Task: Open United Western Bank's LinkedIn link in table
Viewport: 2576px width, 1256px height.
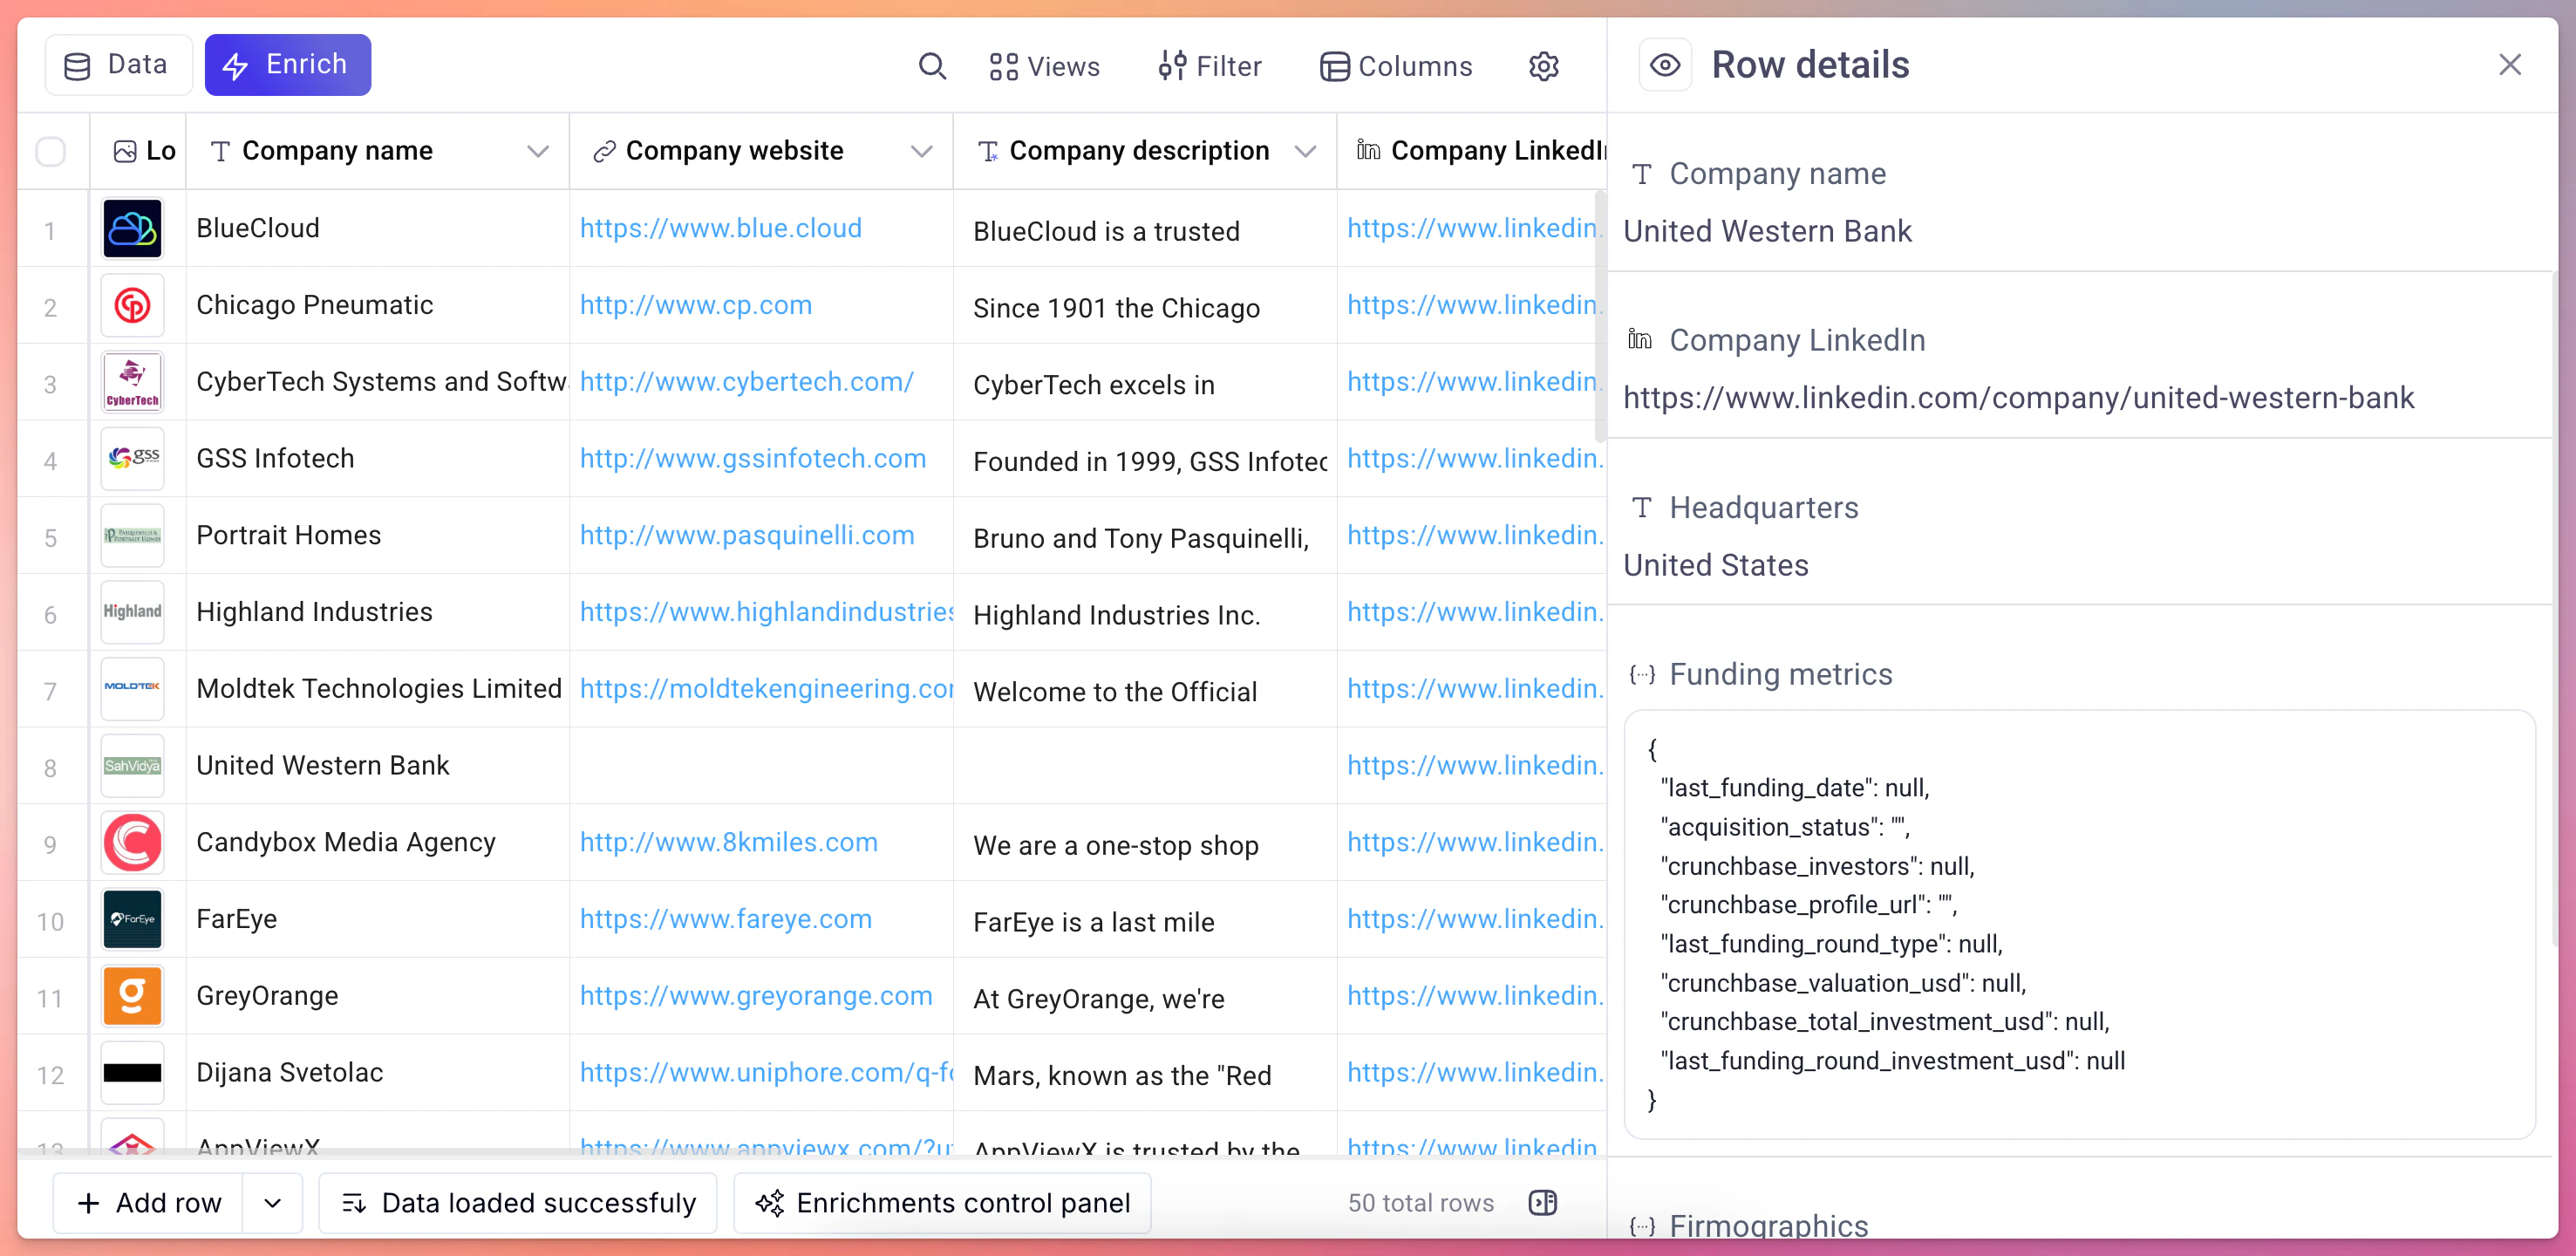Action: (1475, 766)
